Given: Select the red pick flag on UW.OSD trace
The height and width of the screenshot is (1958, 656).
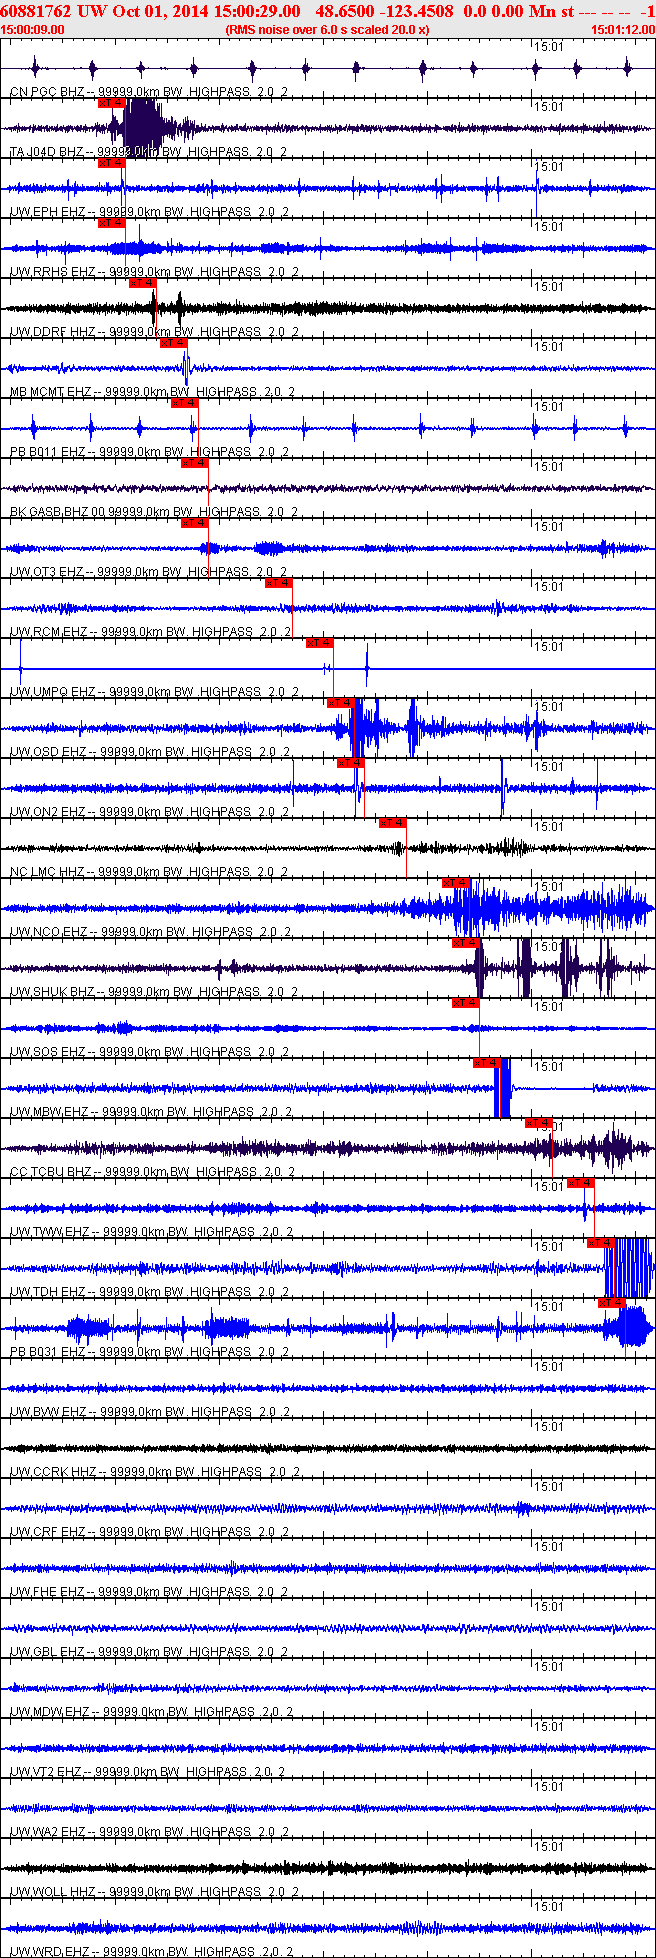Looking at the screenshot, I should pos(340,702).
